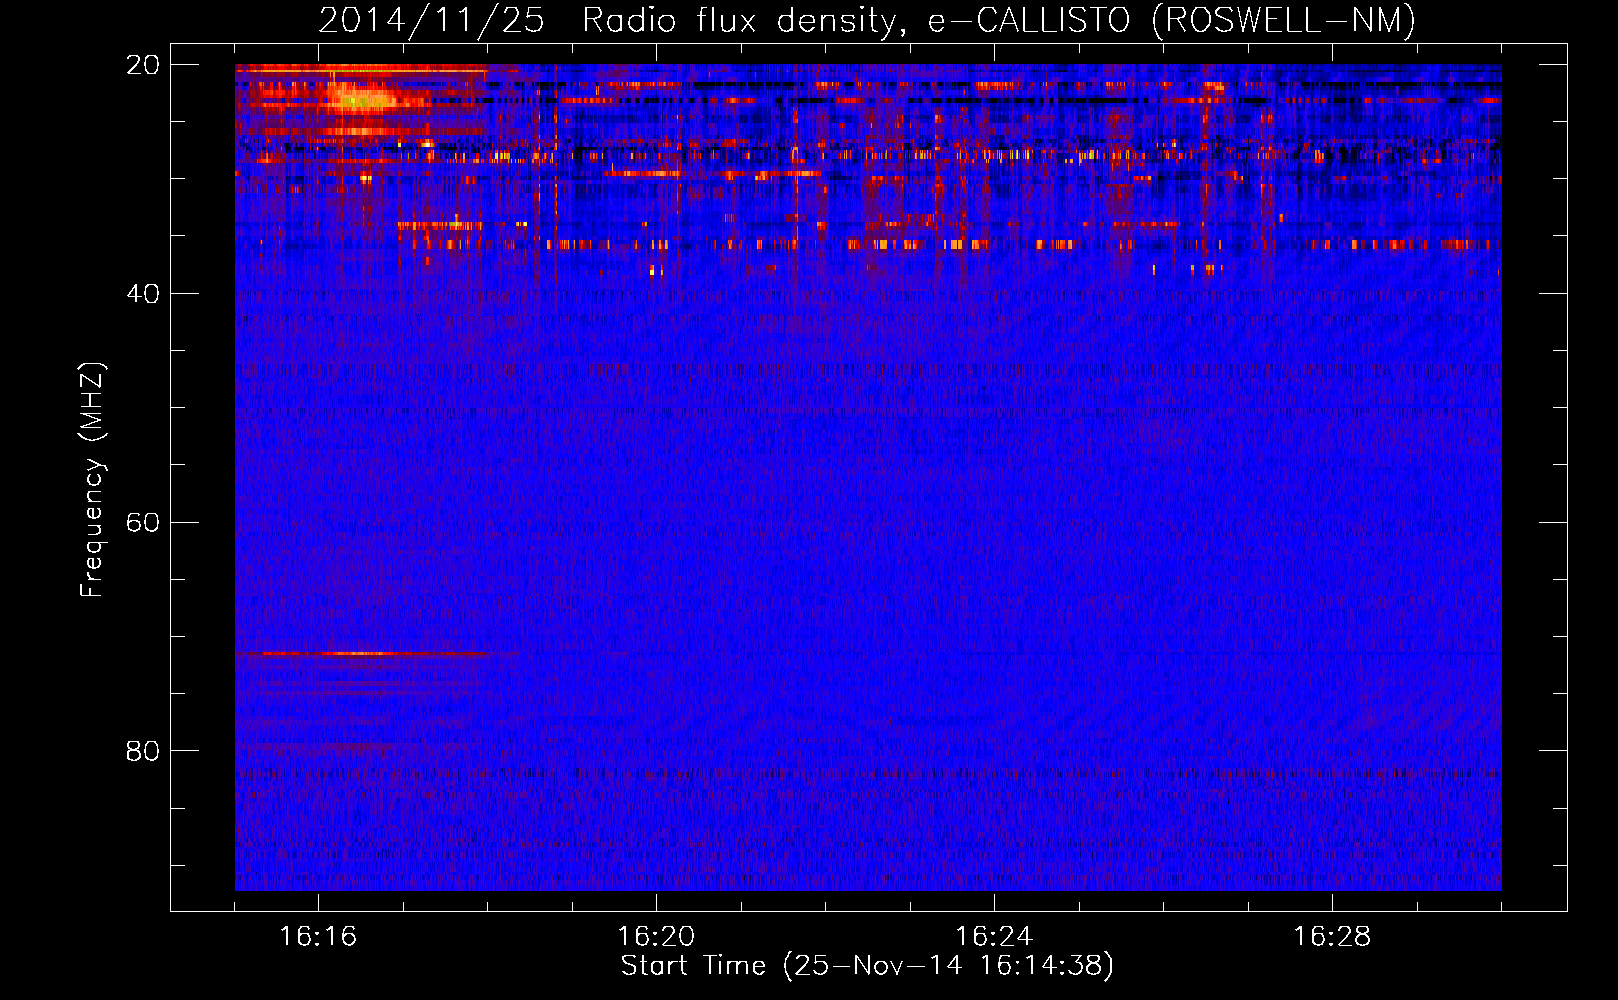Click the 20 MHz frequency tick label
This screenshot has width=1618, height=1000.
[143, 65]
